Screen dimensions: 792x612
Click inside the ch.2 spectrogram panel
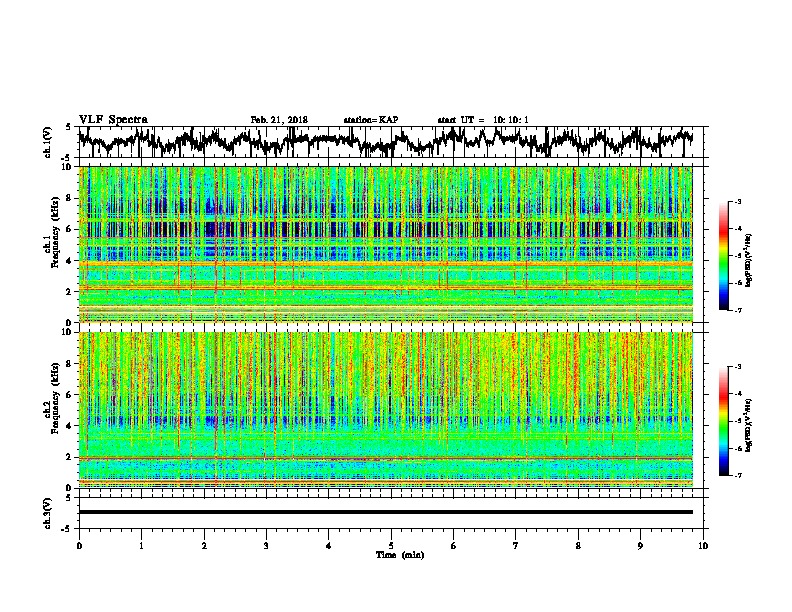tap(386, 410)
